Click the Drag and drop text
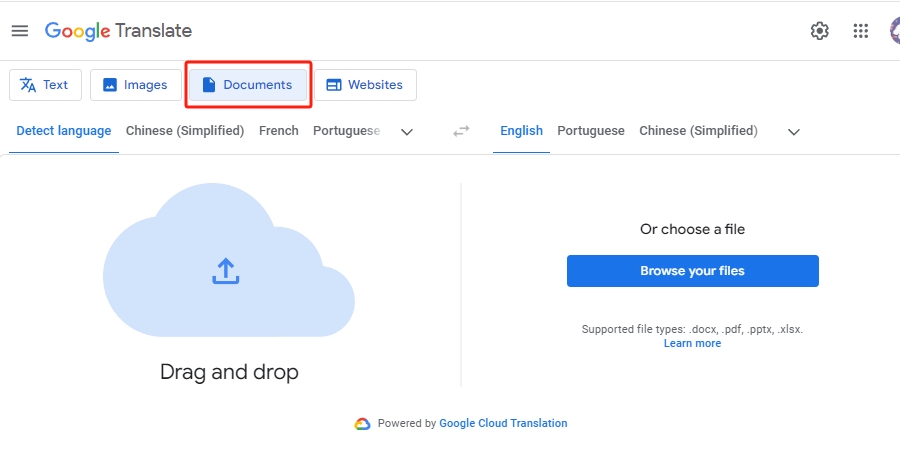Image resolution: width=900 pixels, height=450 pixels. click(229, 373)
